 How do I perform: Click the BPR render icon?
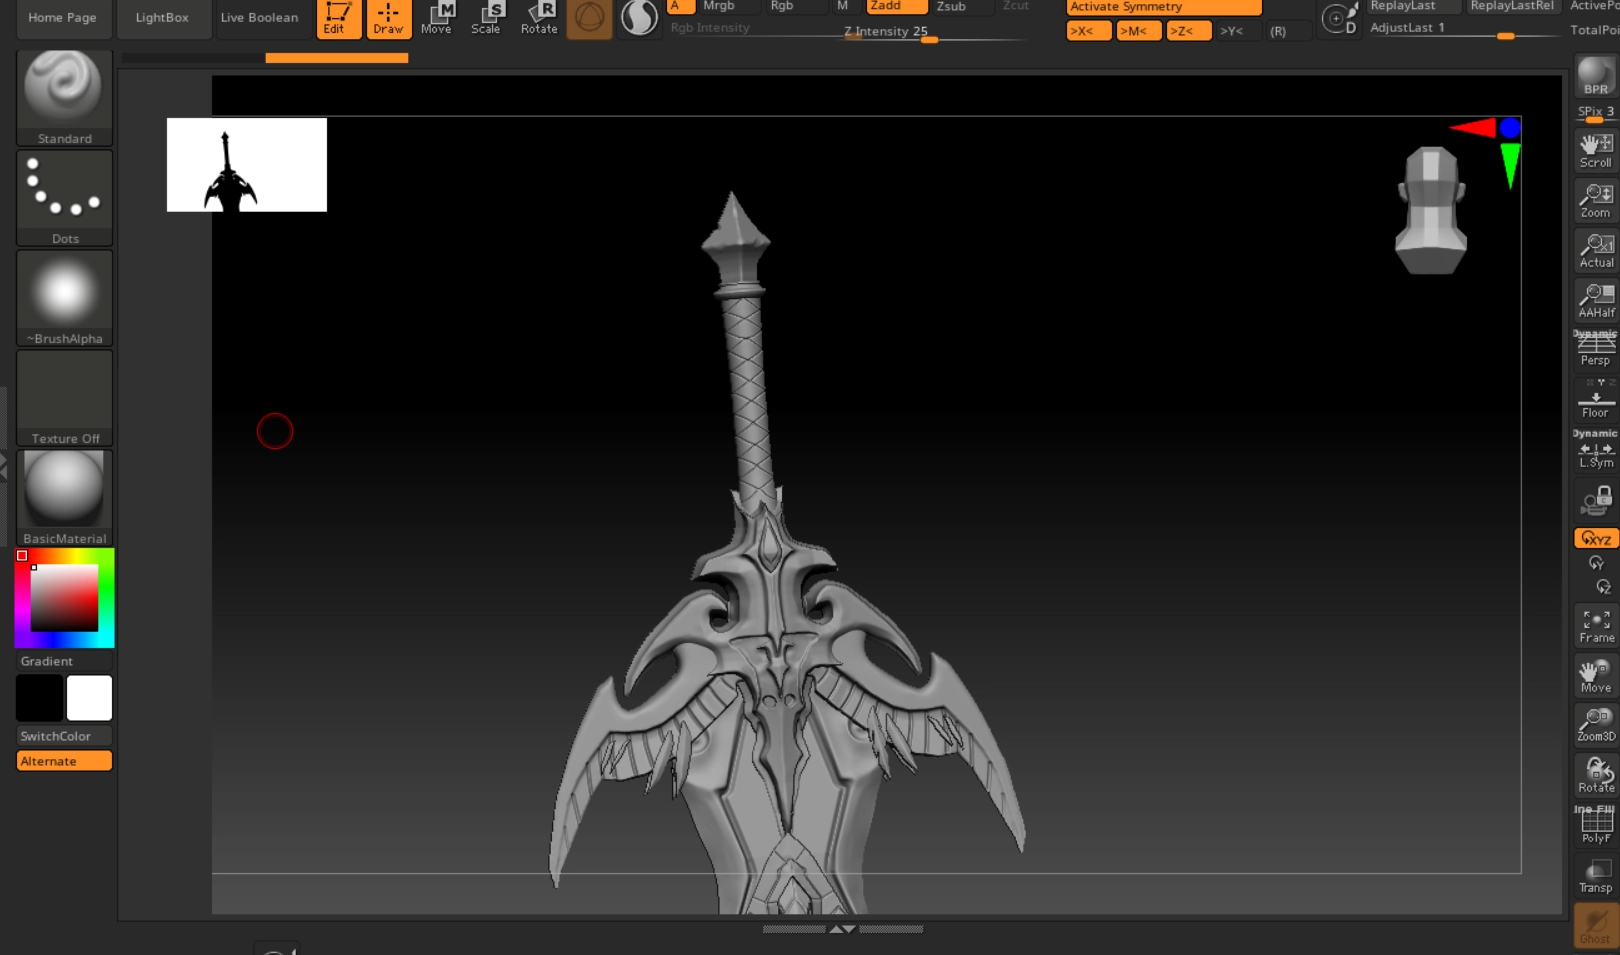(1595, 77)
